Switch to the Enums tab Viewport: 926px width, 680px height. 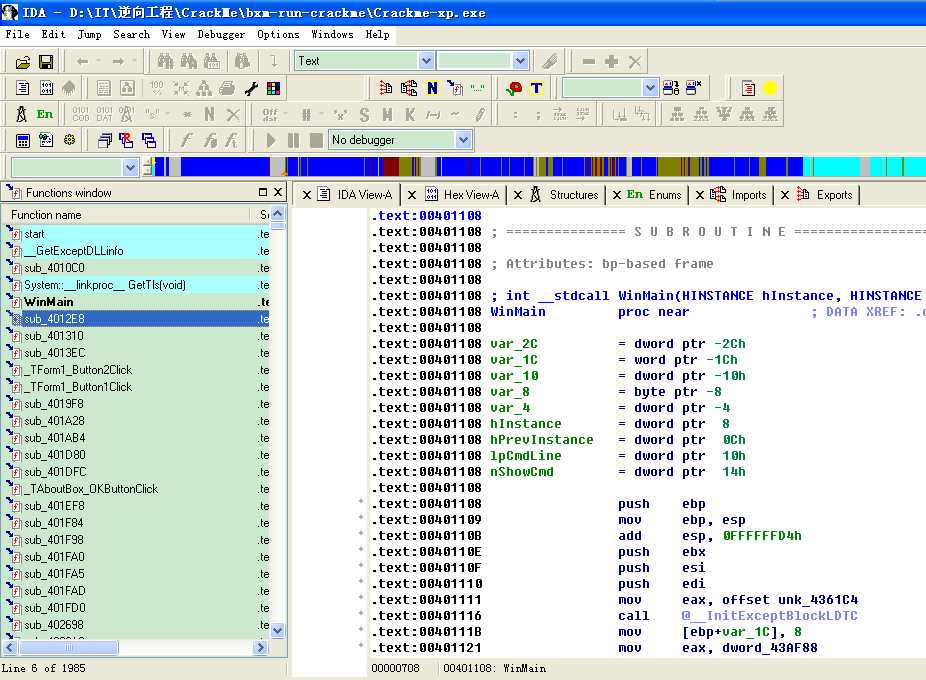(654, 194)
